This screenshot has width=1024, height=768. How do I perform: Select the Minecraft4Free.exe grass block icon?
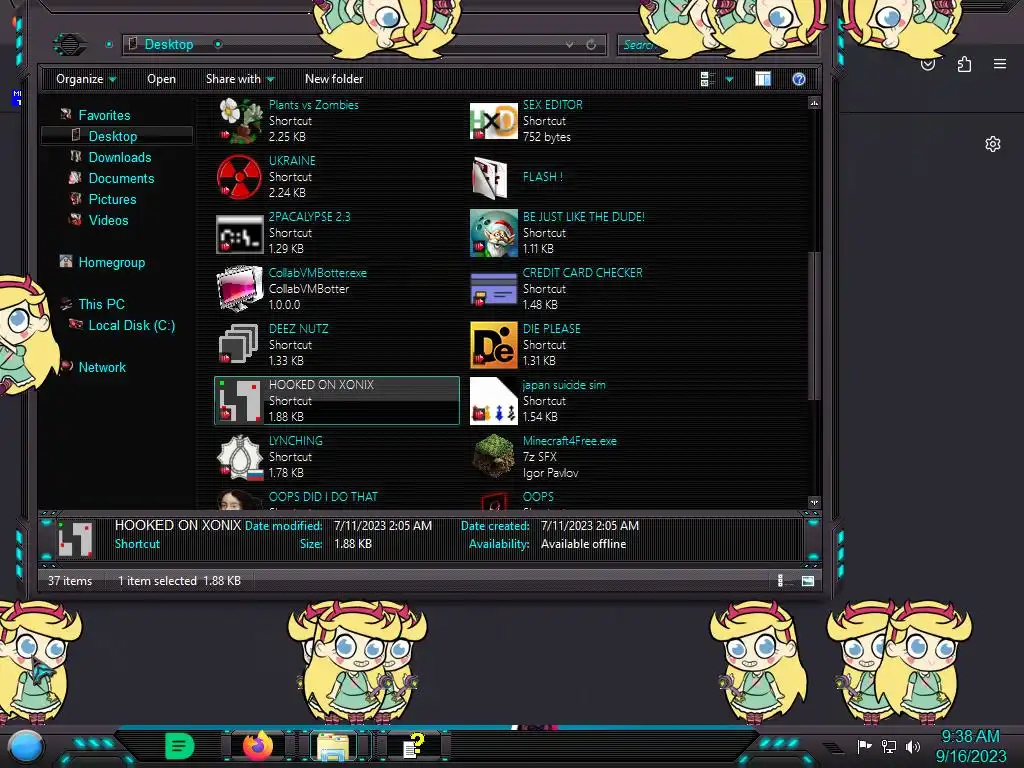tap(494, 456)
